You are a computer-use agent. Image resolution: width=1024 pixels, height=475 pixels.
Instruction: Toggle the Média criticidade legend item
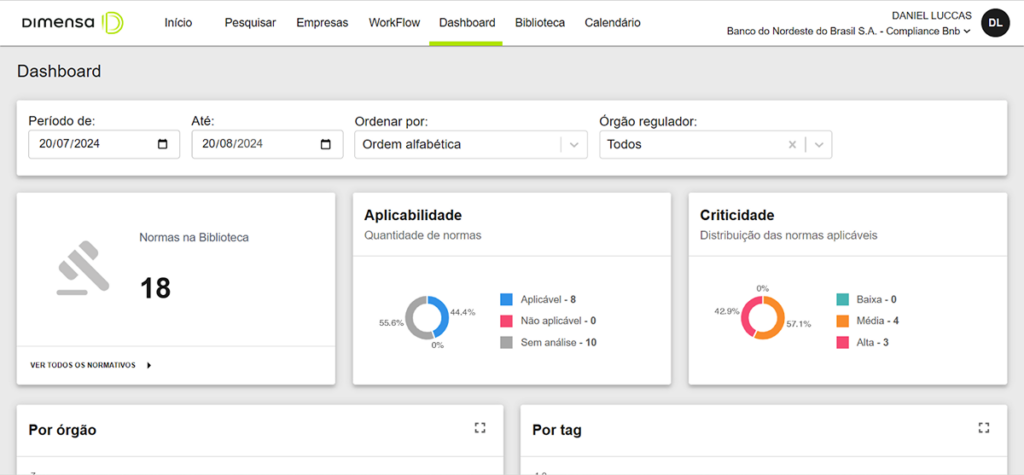[x=870, y=321]
